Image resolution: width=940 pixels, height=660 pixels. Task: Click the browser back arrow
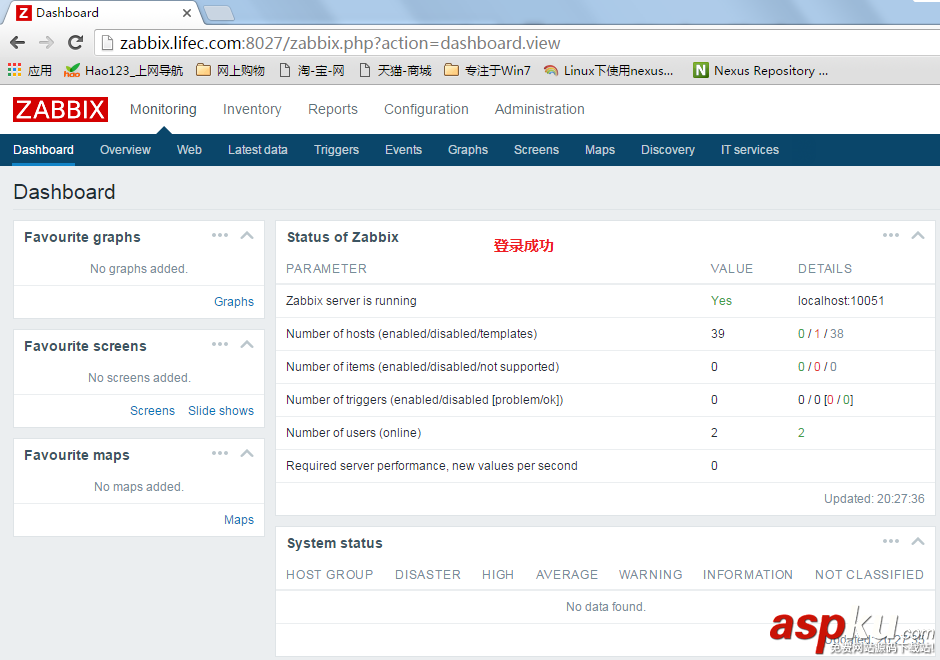point(17,43)
